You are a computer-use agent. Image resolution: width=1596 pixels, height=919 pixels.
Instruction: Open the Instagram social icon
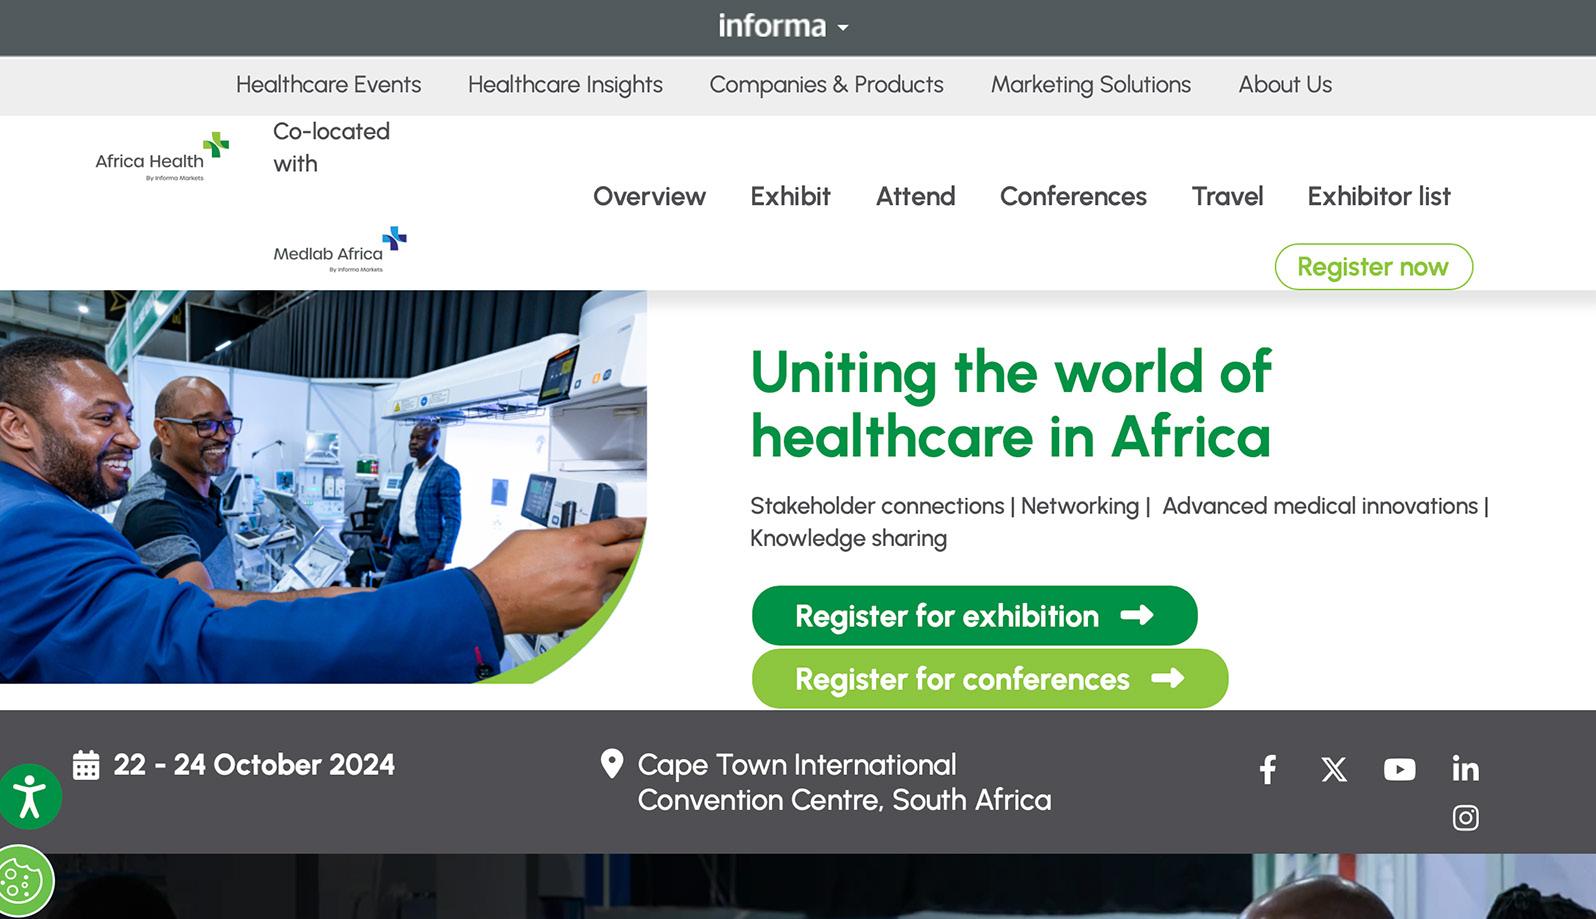[x=1465, y=818]
